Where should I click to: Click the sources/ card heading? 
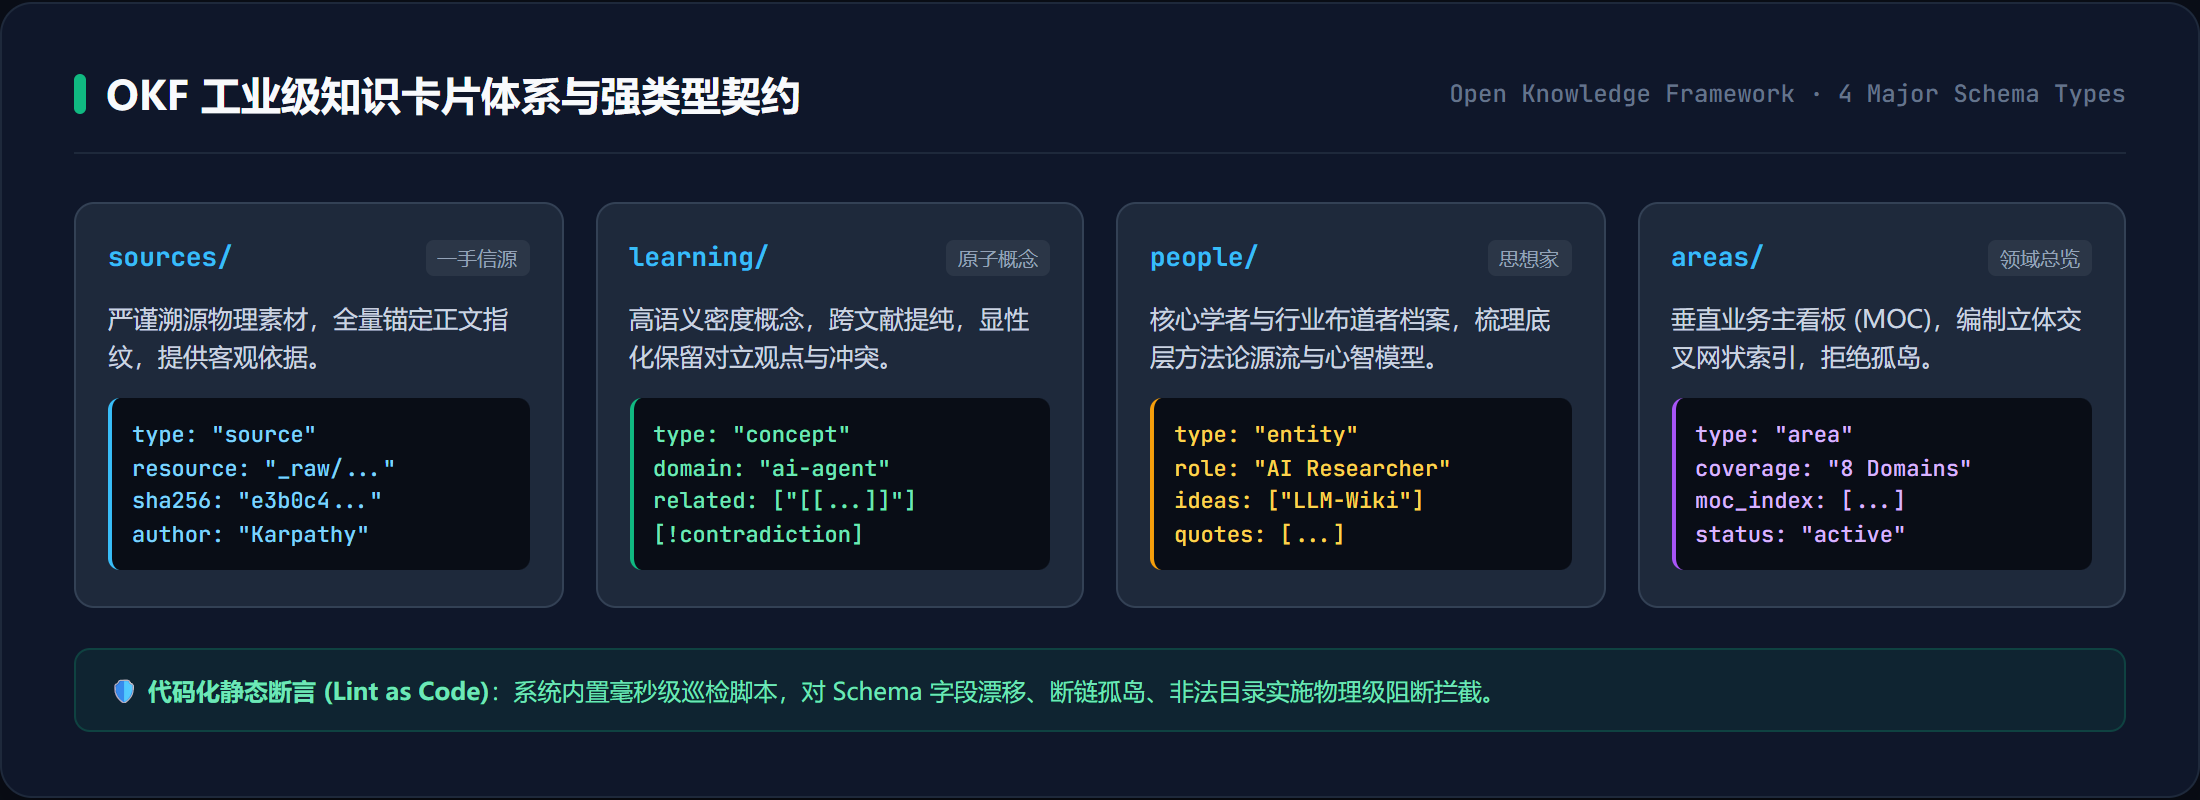coord(170,257)
